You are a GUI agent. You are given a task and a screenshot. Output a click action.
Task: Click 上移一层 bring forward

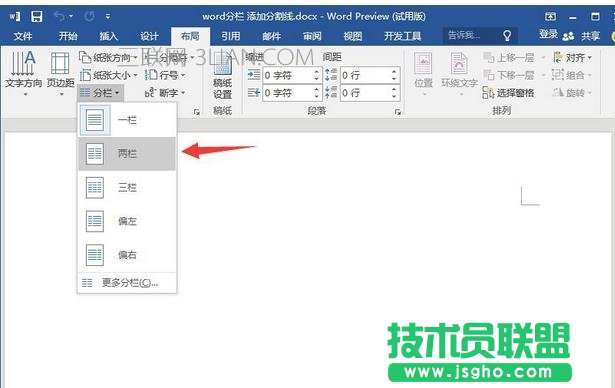pos(509,58)
